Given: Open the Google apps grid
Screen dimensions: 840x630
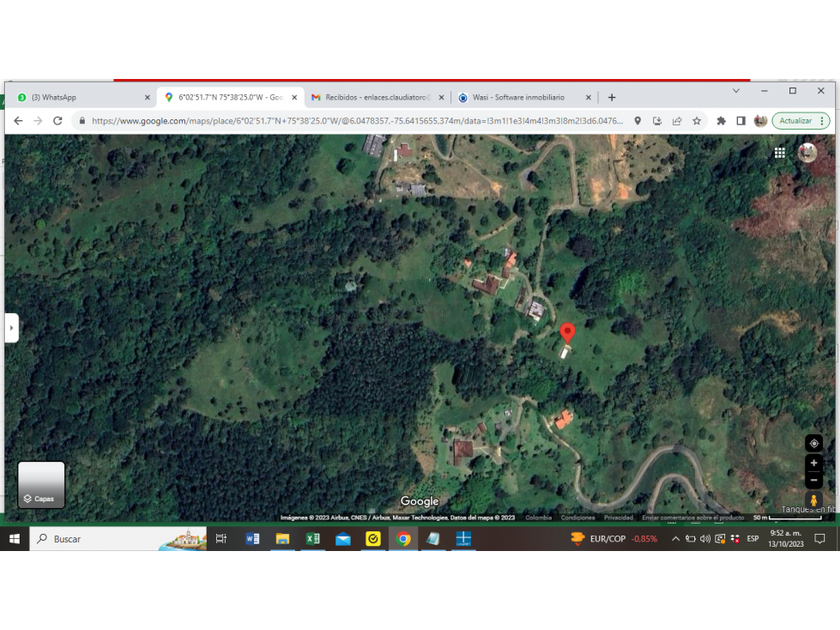Looking at the screenshot, I should pos(779,153).
